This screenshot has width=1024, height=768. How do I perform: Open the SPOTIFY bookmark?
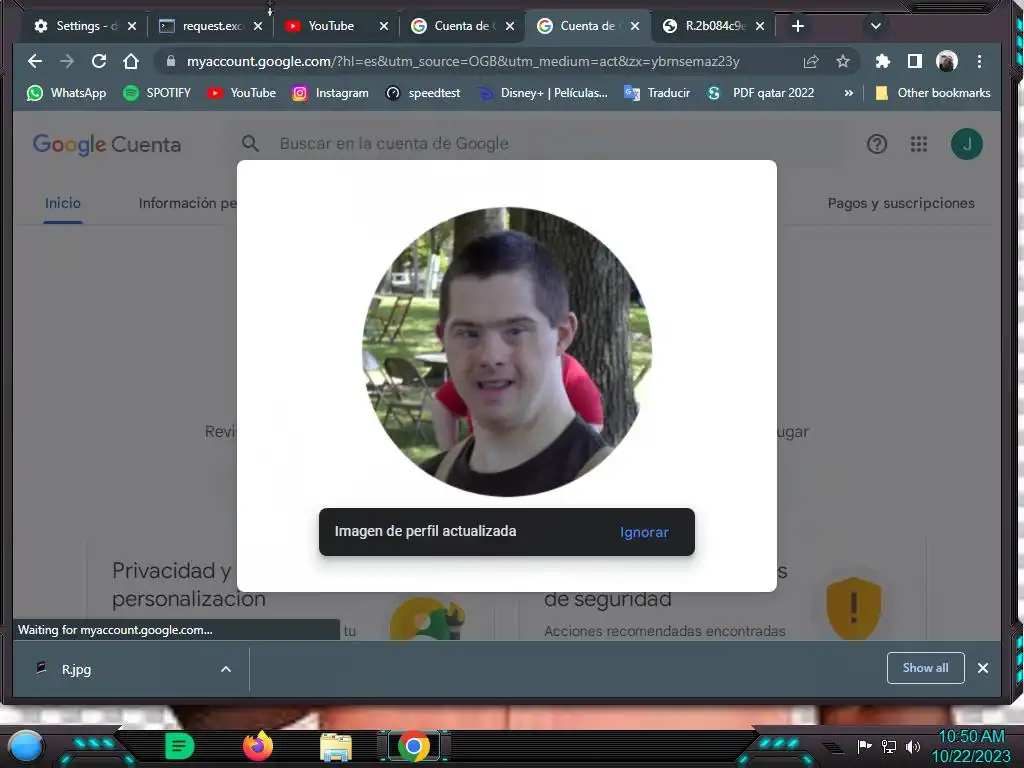(x=157, y=93)
